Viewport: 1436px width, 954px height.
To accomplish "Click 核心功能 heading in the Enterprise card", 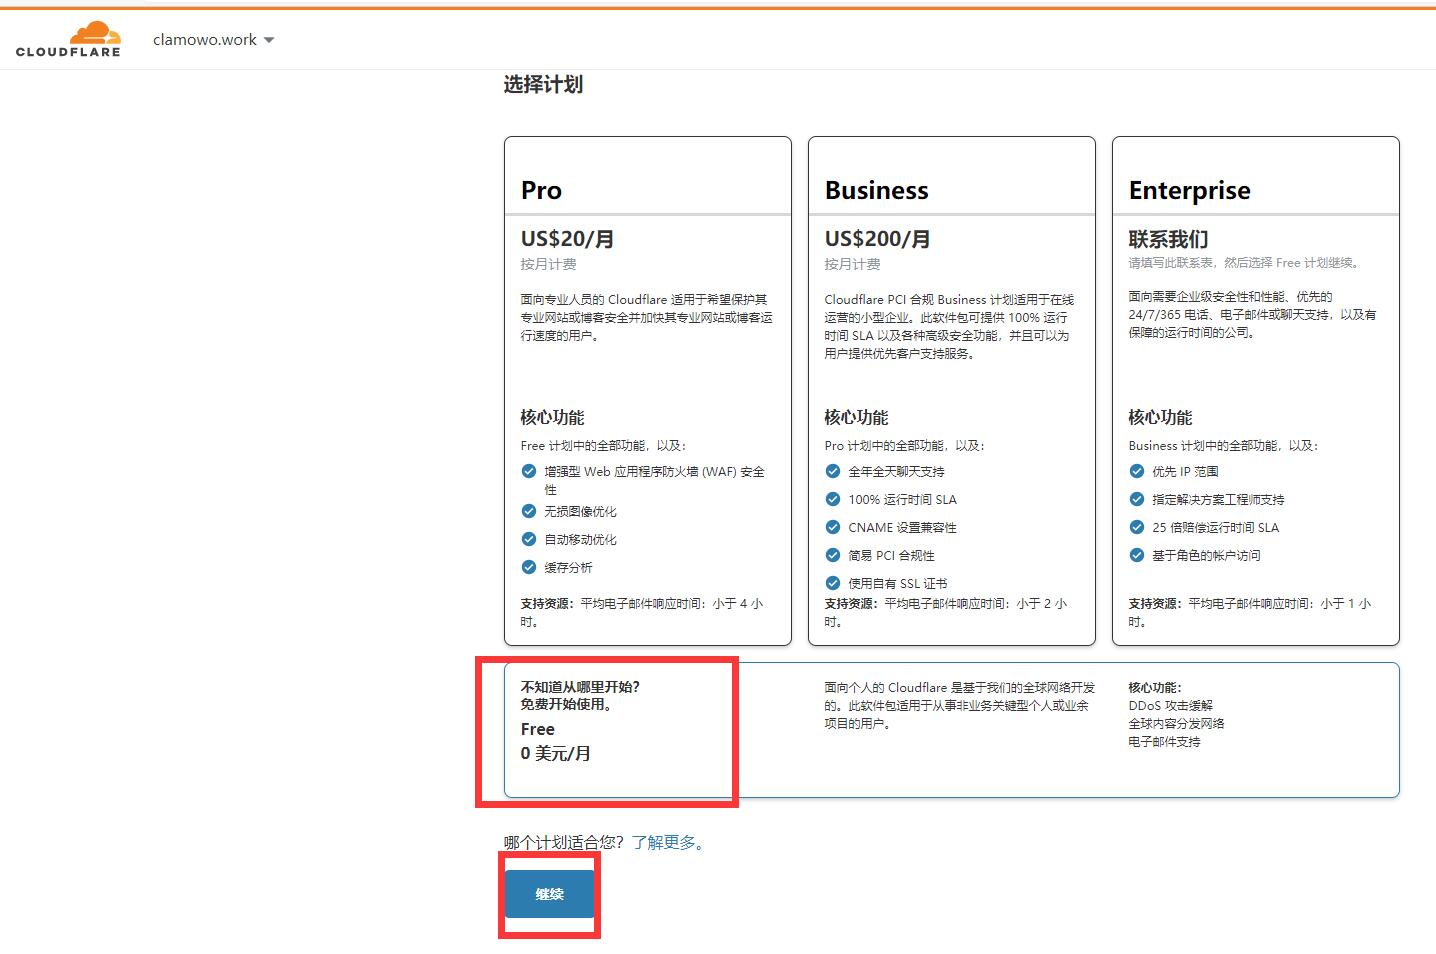I will point(1160,417).
